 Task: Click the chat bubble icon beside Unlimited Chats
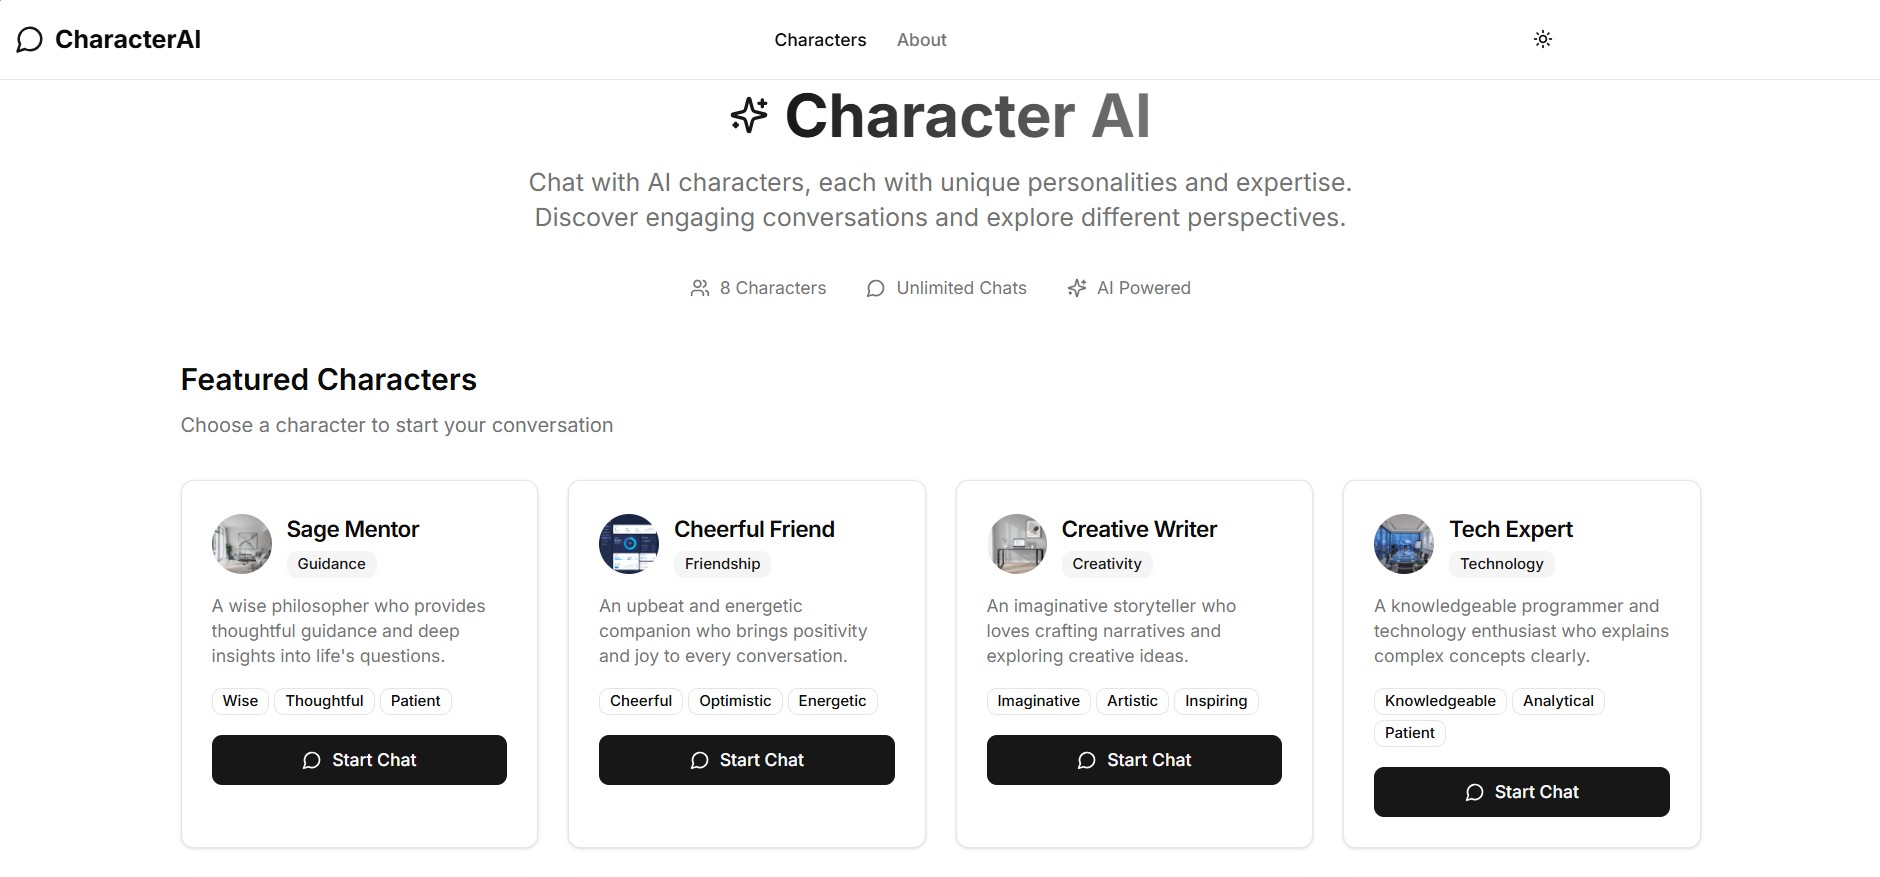pyautogui.click(x=875, y=288)
